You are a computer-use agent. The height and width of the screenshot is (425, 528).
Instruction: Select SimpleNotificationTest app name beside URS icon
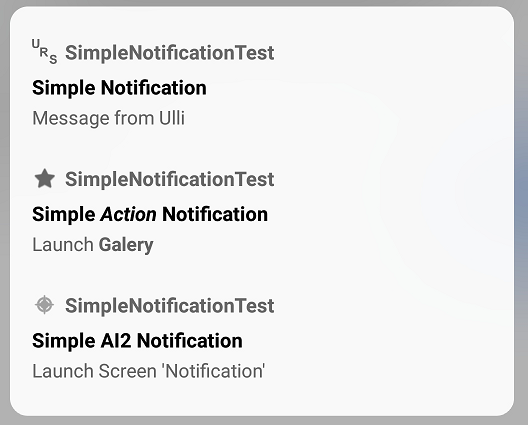coord(169,53)
